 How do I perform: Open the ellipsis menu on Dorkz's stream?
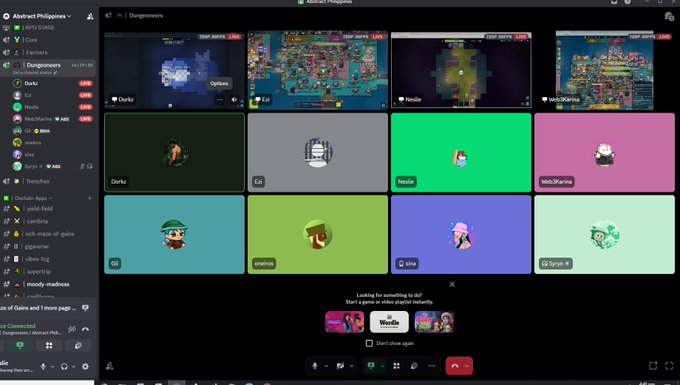click(x=219, y=100)
